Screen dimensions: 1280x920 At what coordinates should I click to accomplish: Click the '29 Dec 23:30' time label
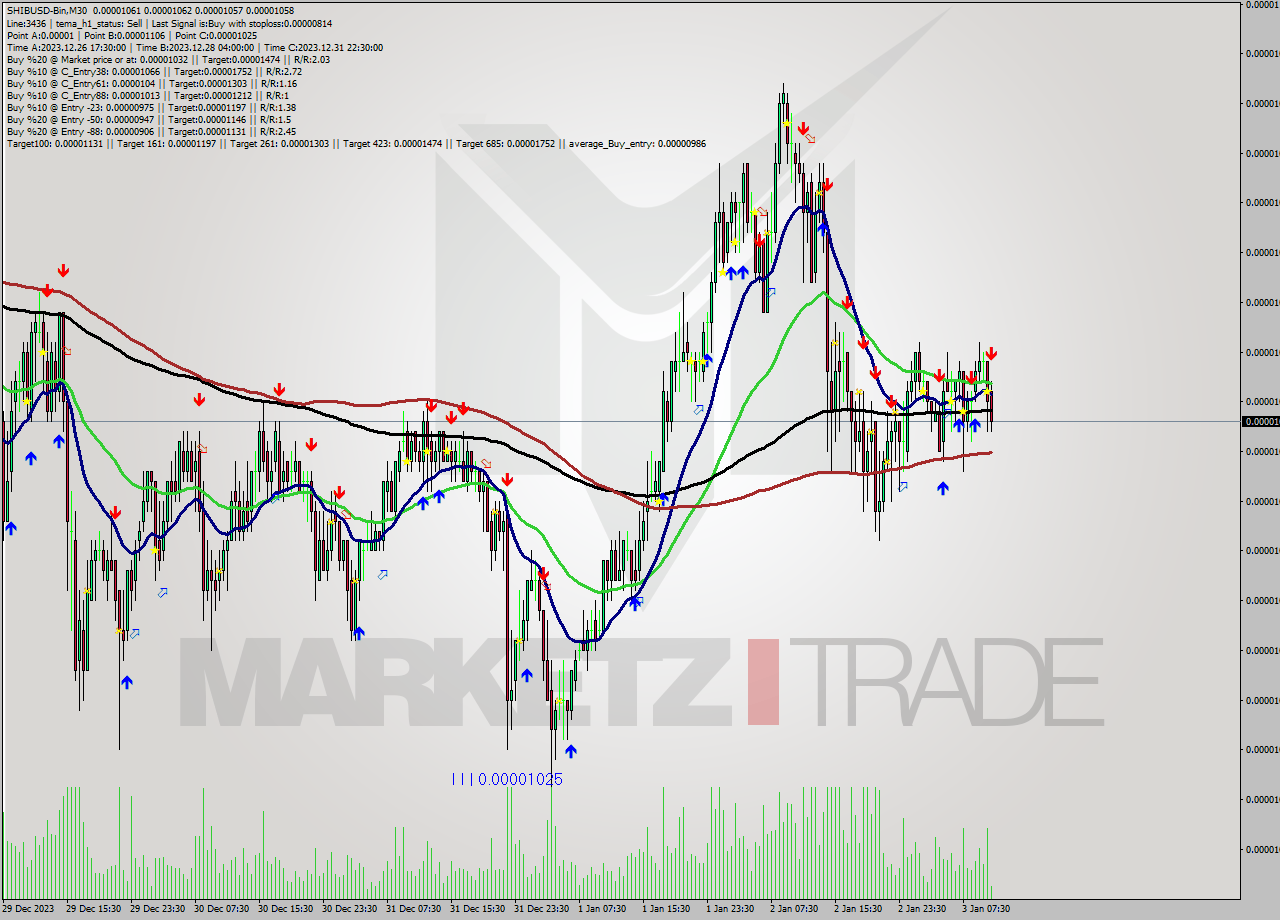pos(158,909)
